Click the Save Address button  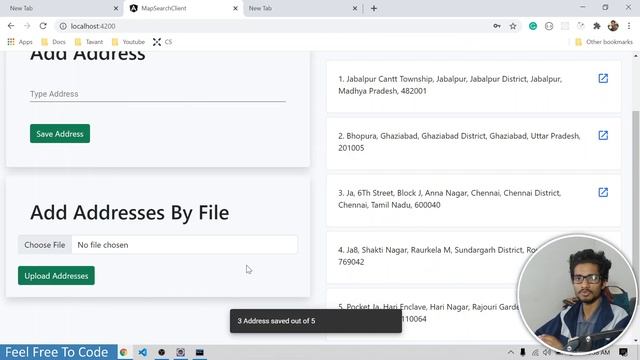pos(60,133)
